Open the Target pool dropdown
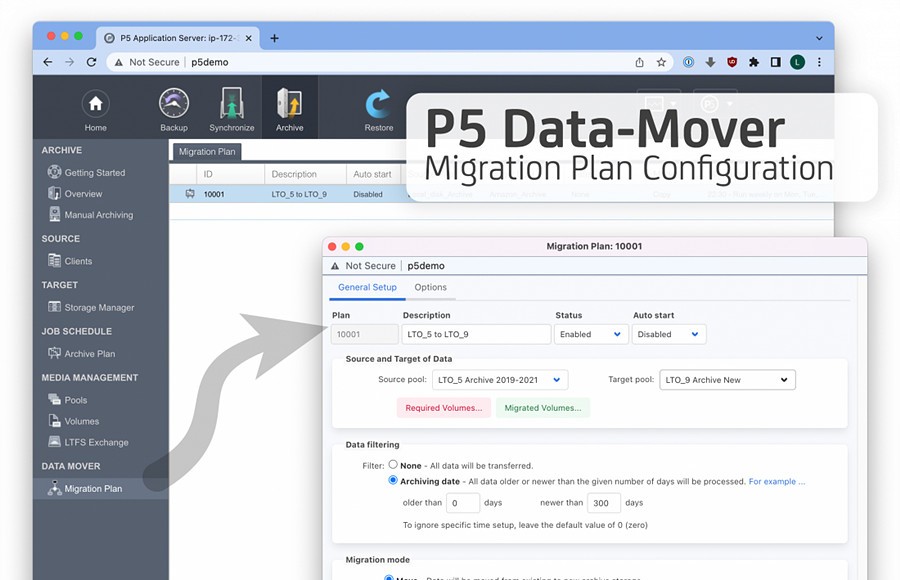 click(727, 380)
